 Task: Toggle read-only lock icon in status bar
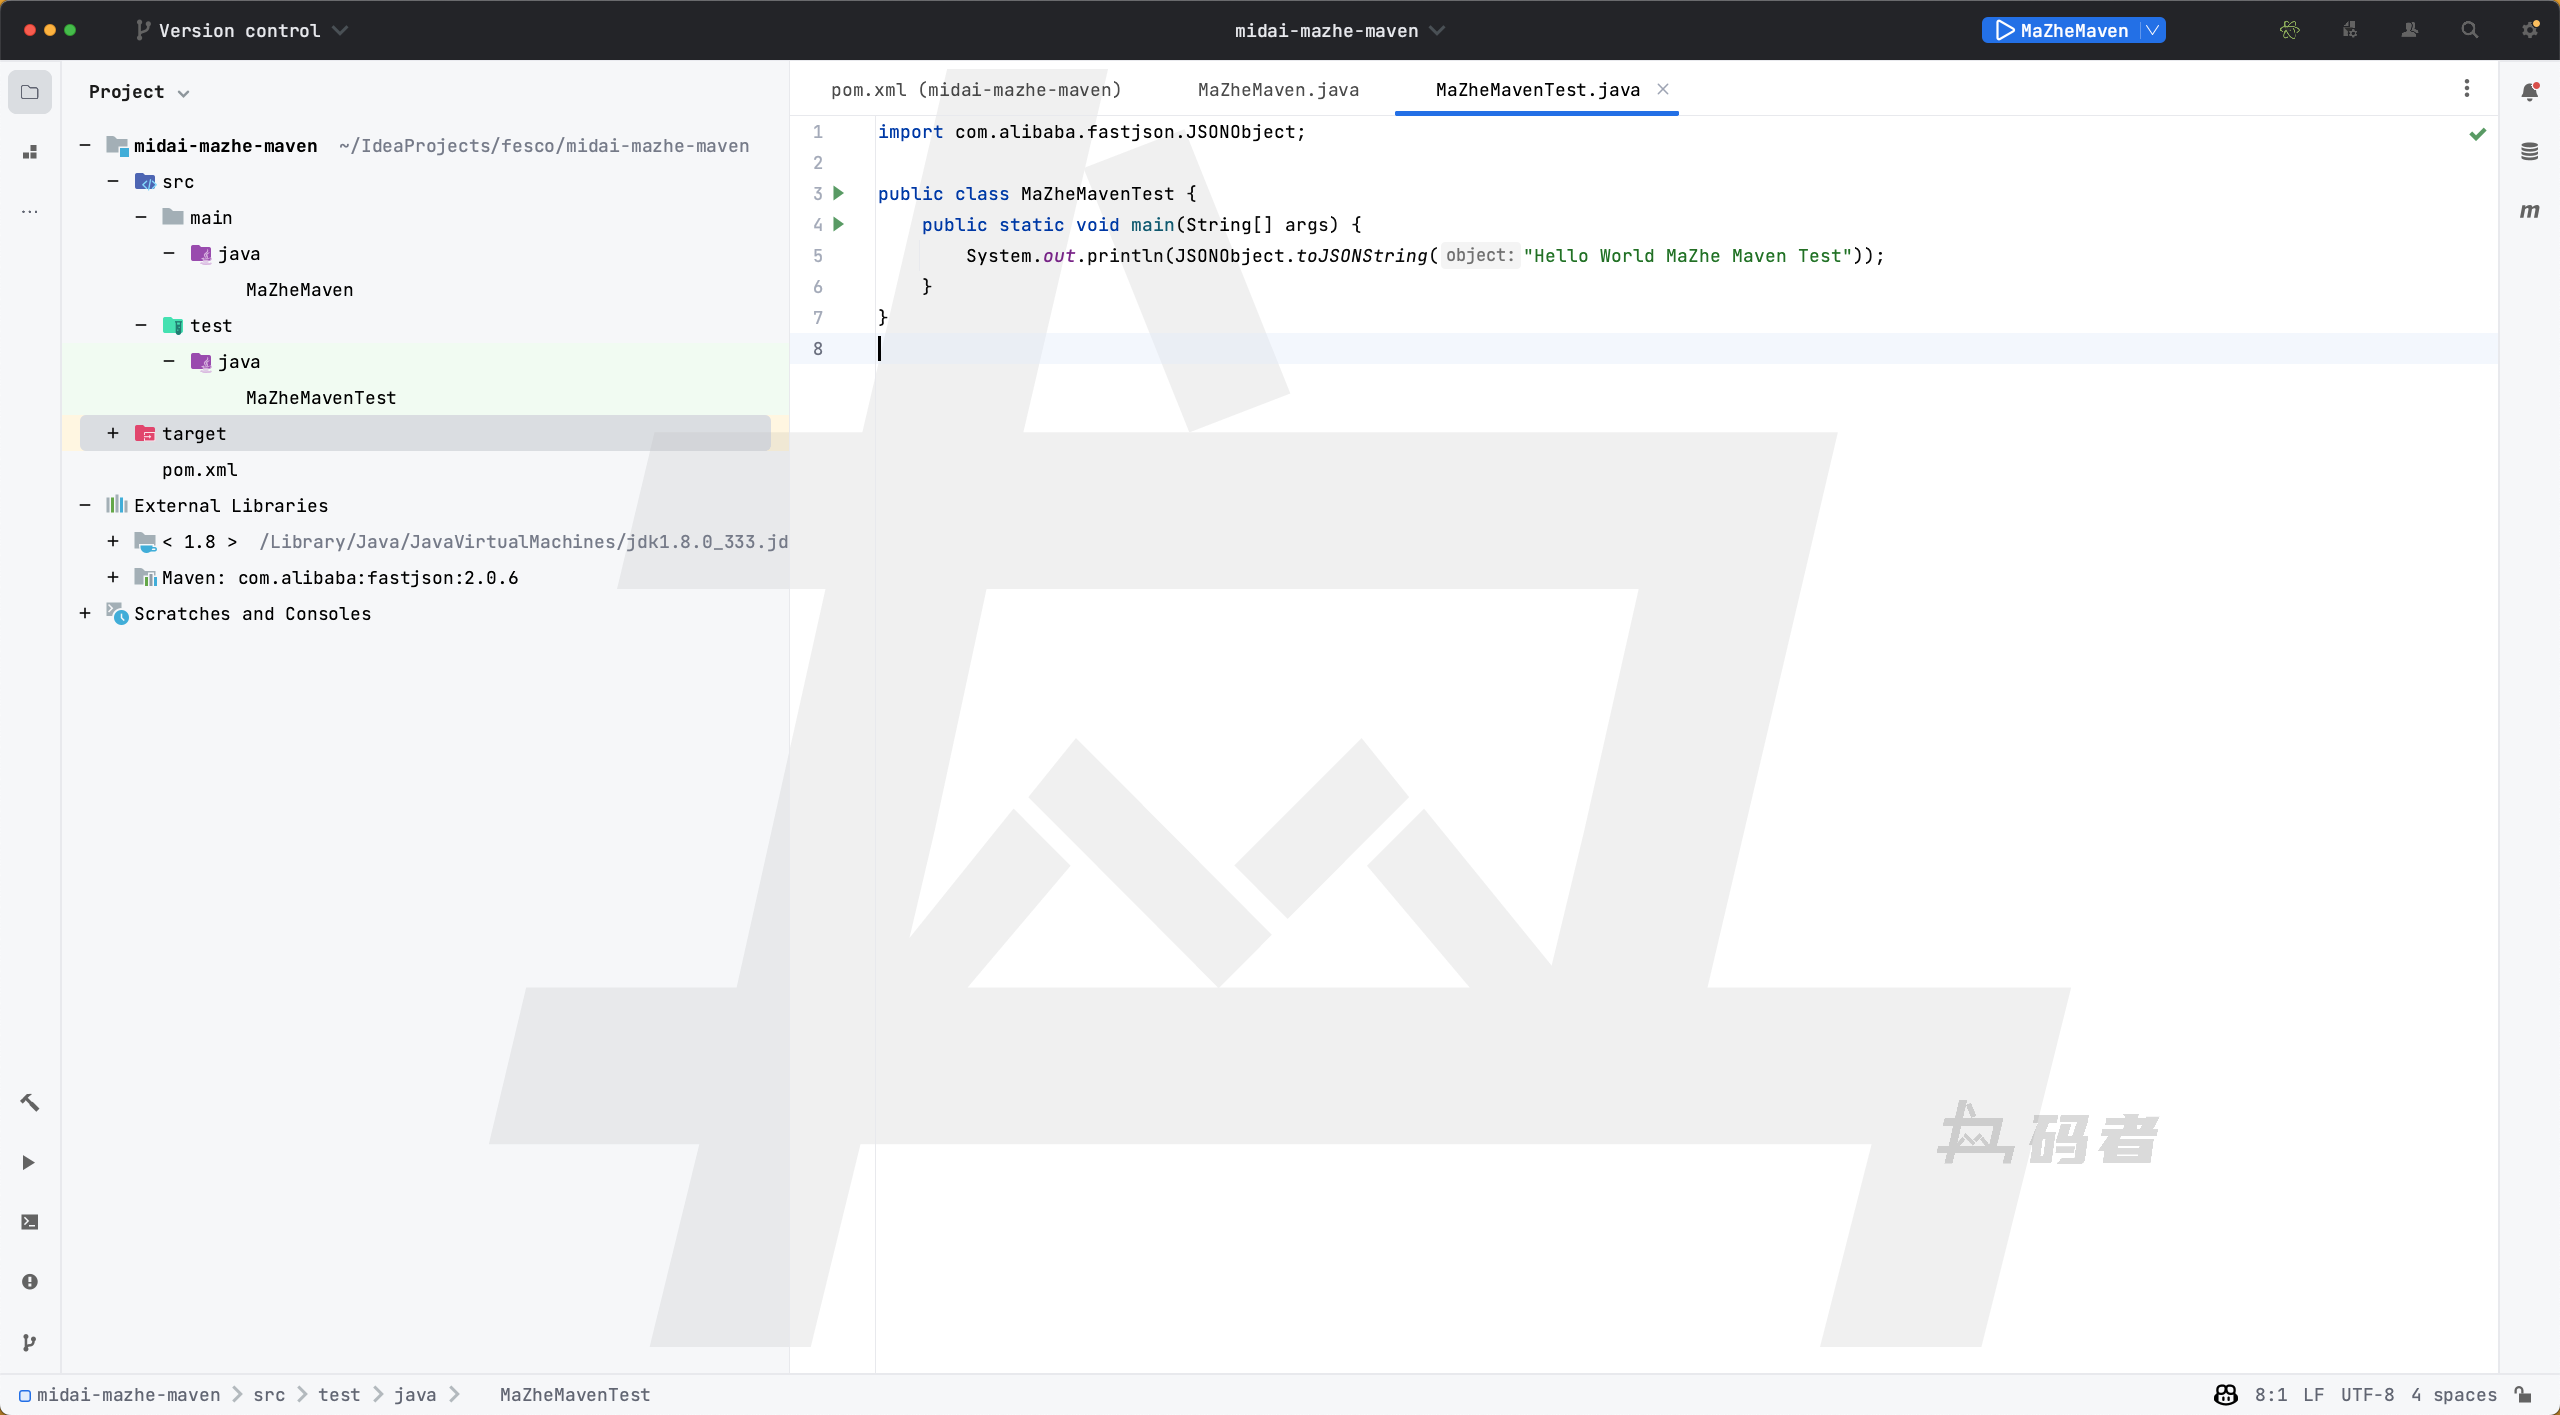coord(2523,1394)
